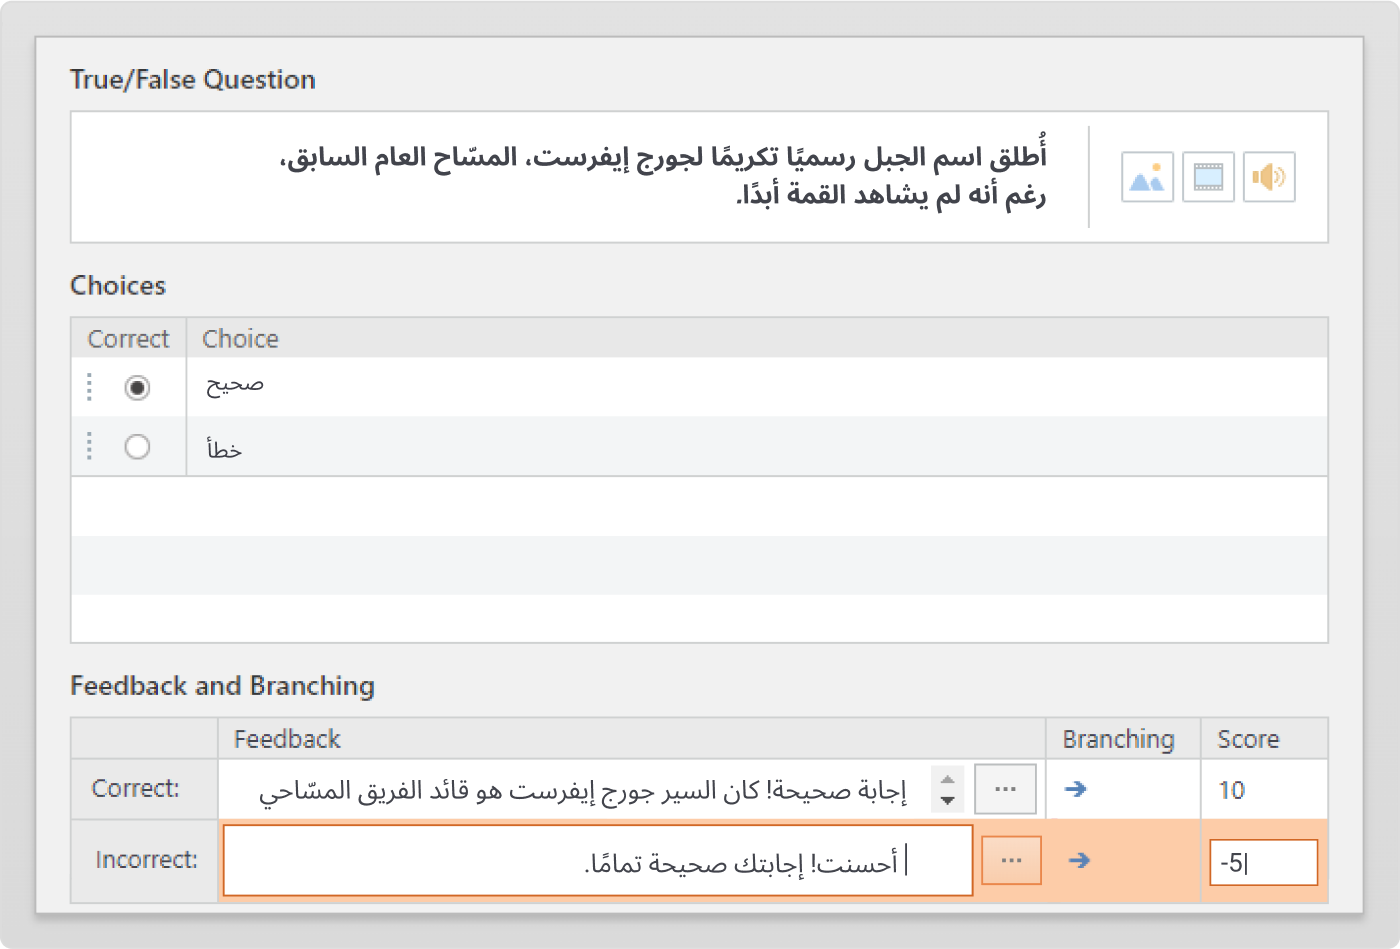Viewport: 1400px width, 949px height.
Task: Click the Correct column header in Choices
Action: click(x=128, y=339)
